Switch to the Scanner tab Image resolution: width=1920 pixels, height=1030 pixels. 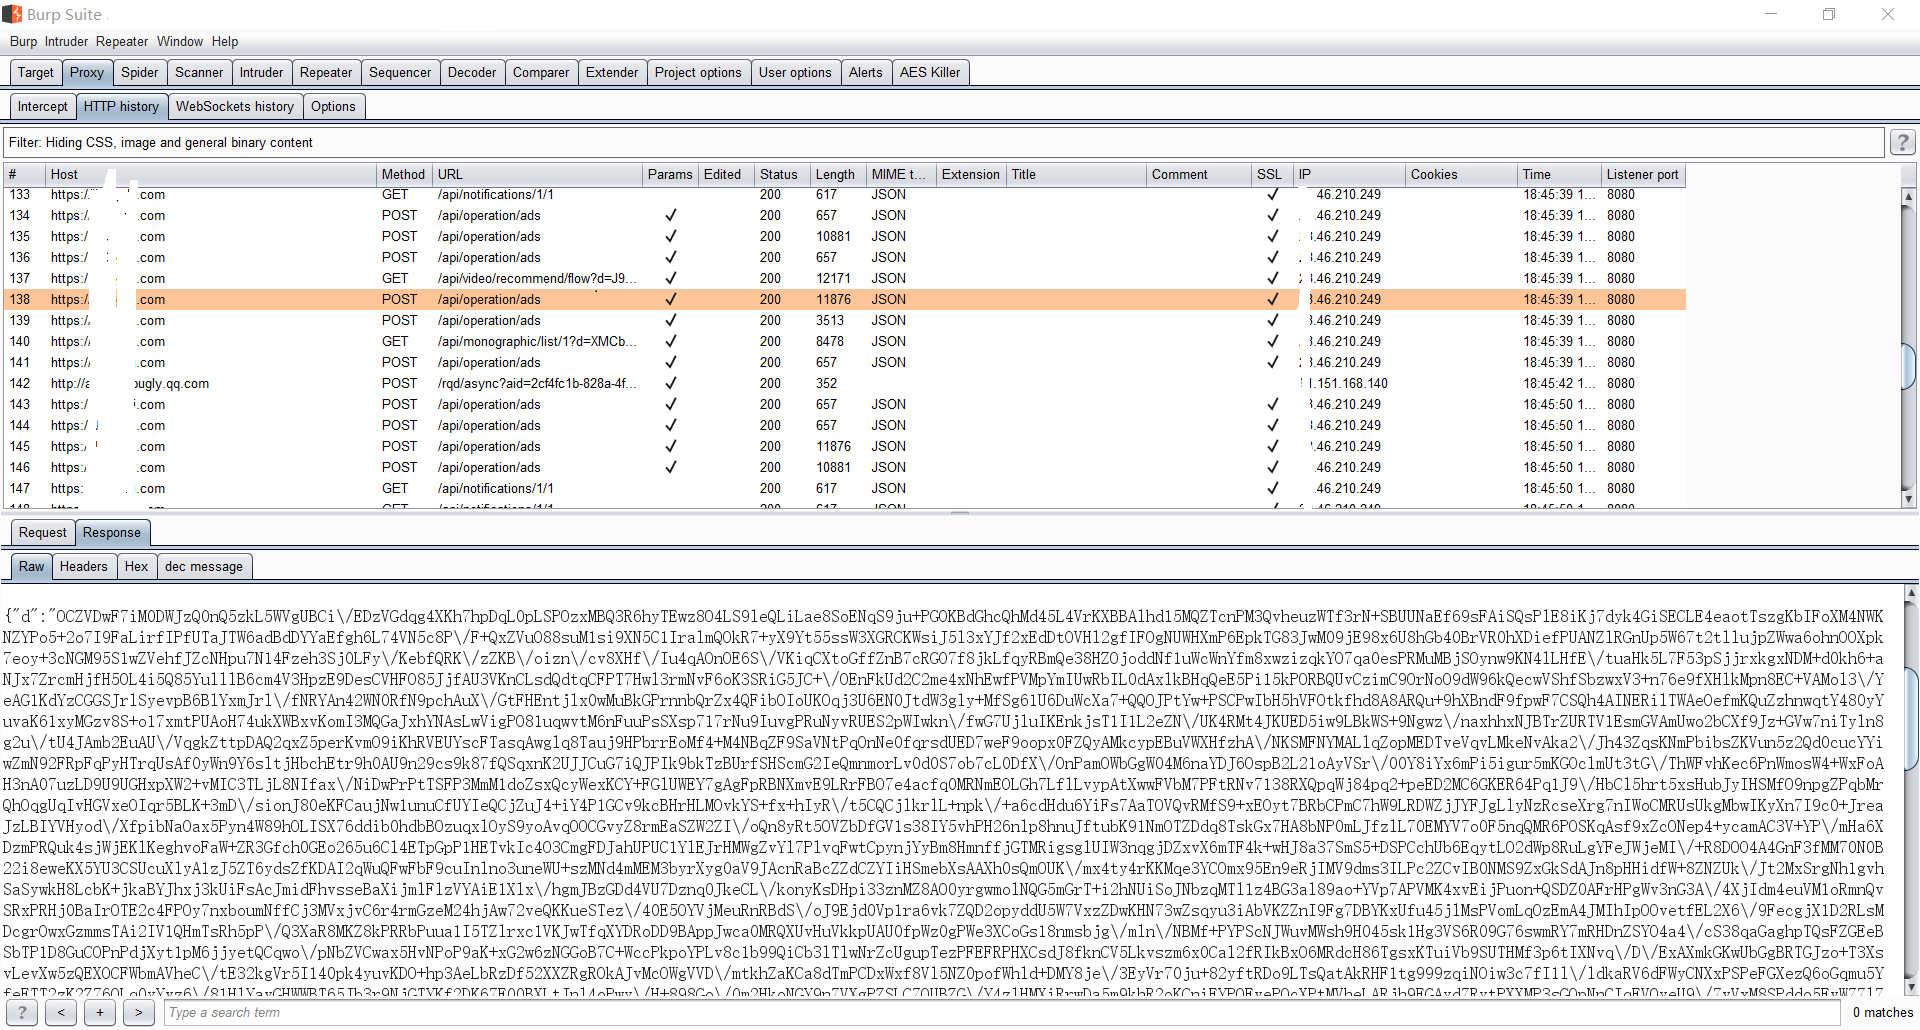tap(199, 73)
